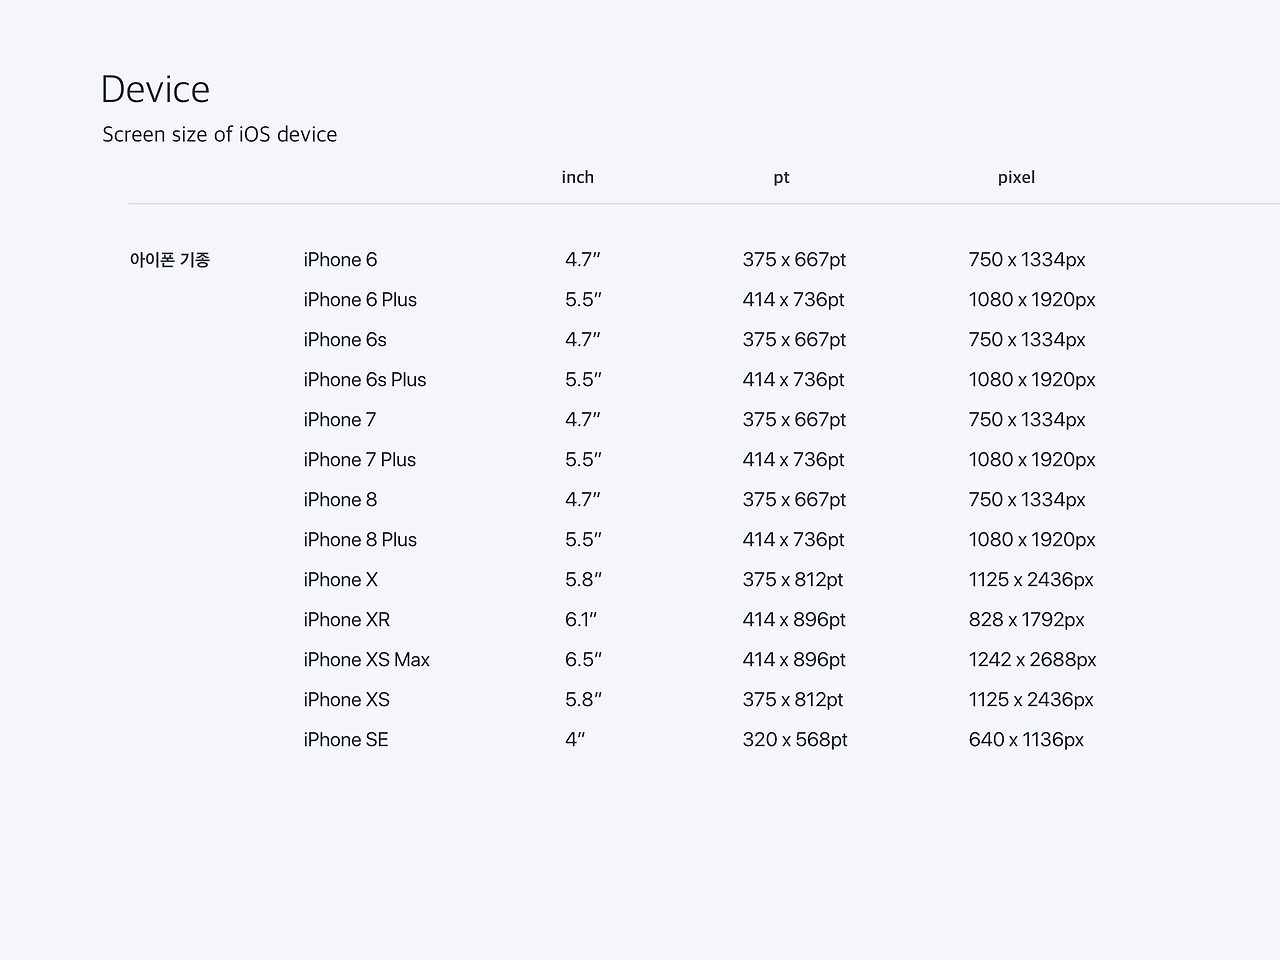This screenshot has width=1280, height=960.
Task: Select the pixel resolution for iPhone 8 Plus
Action: pos(1032,540)
